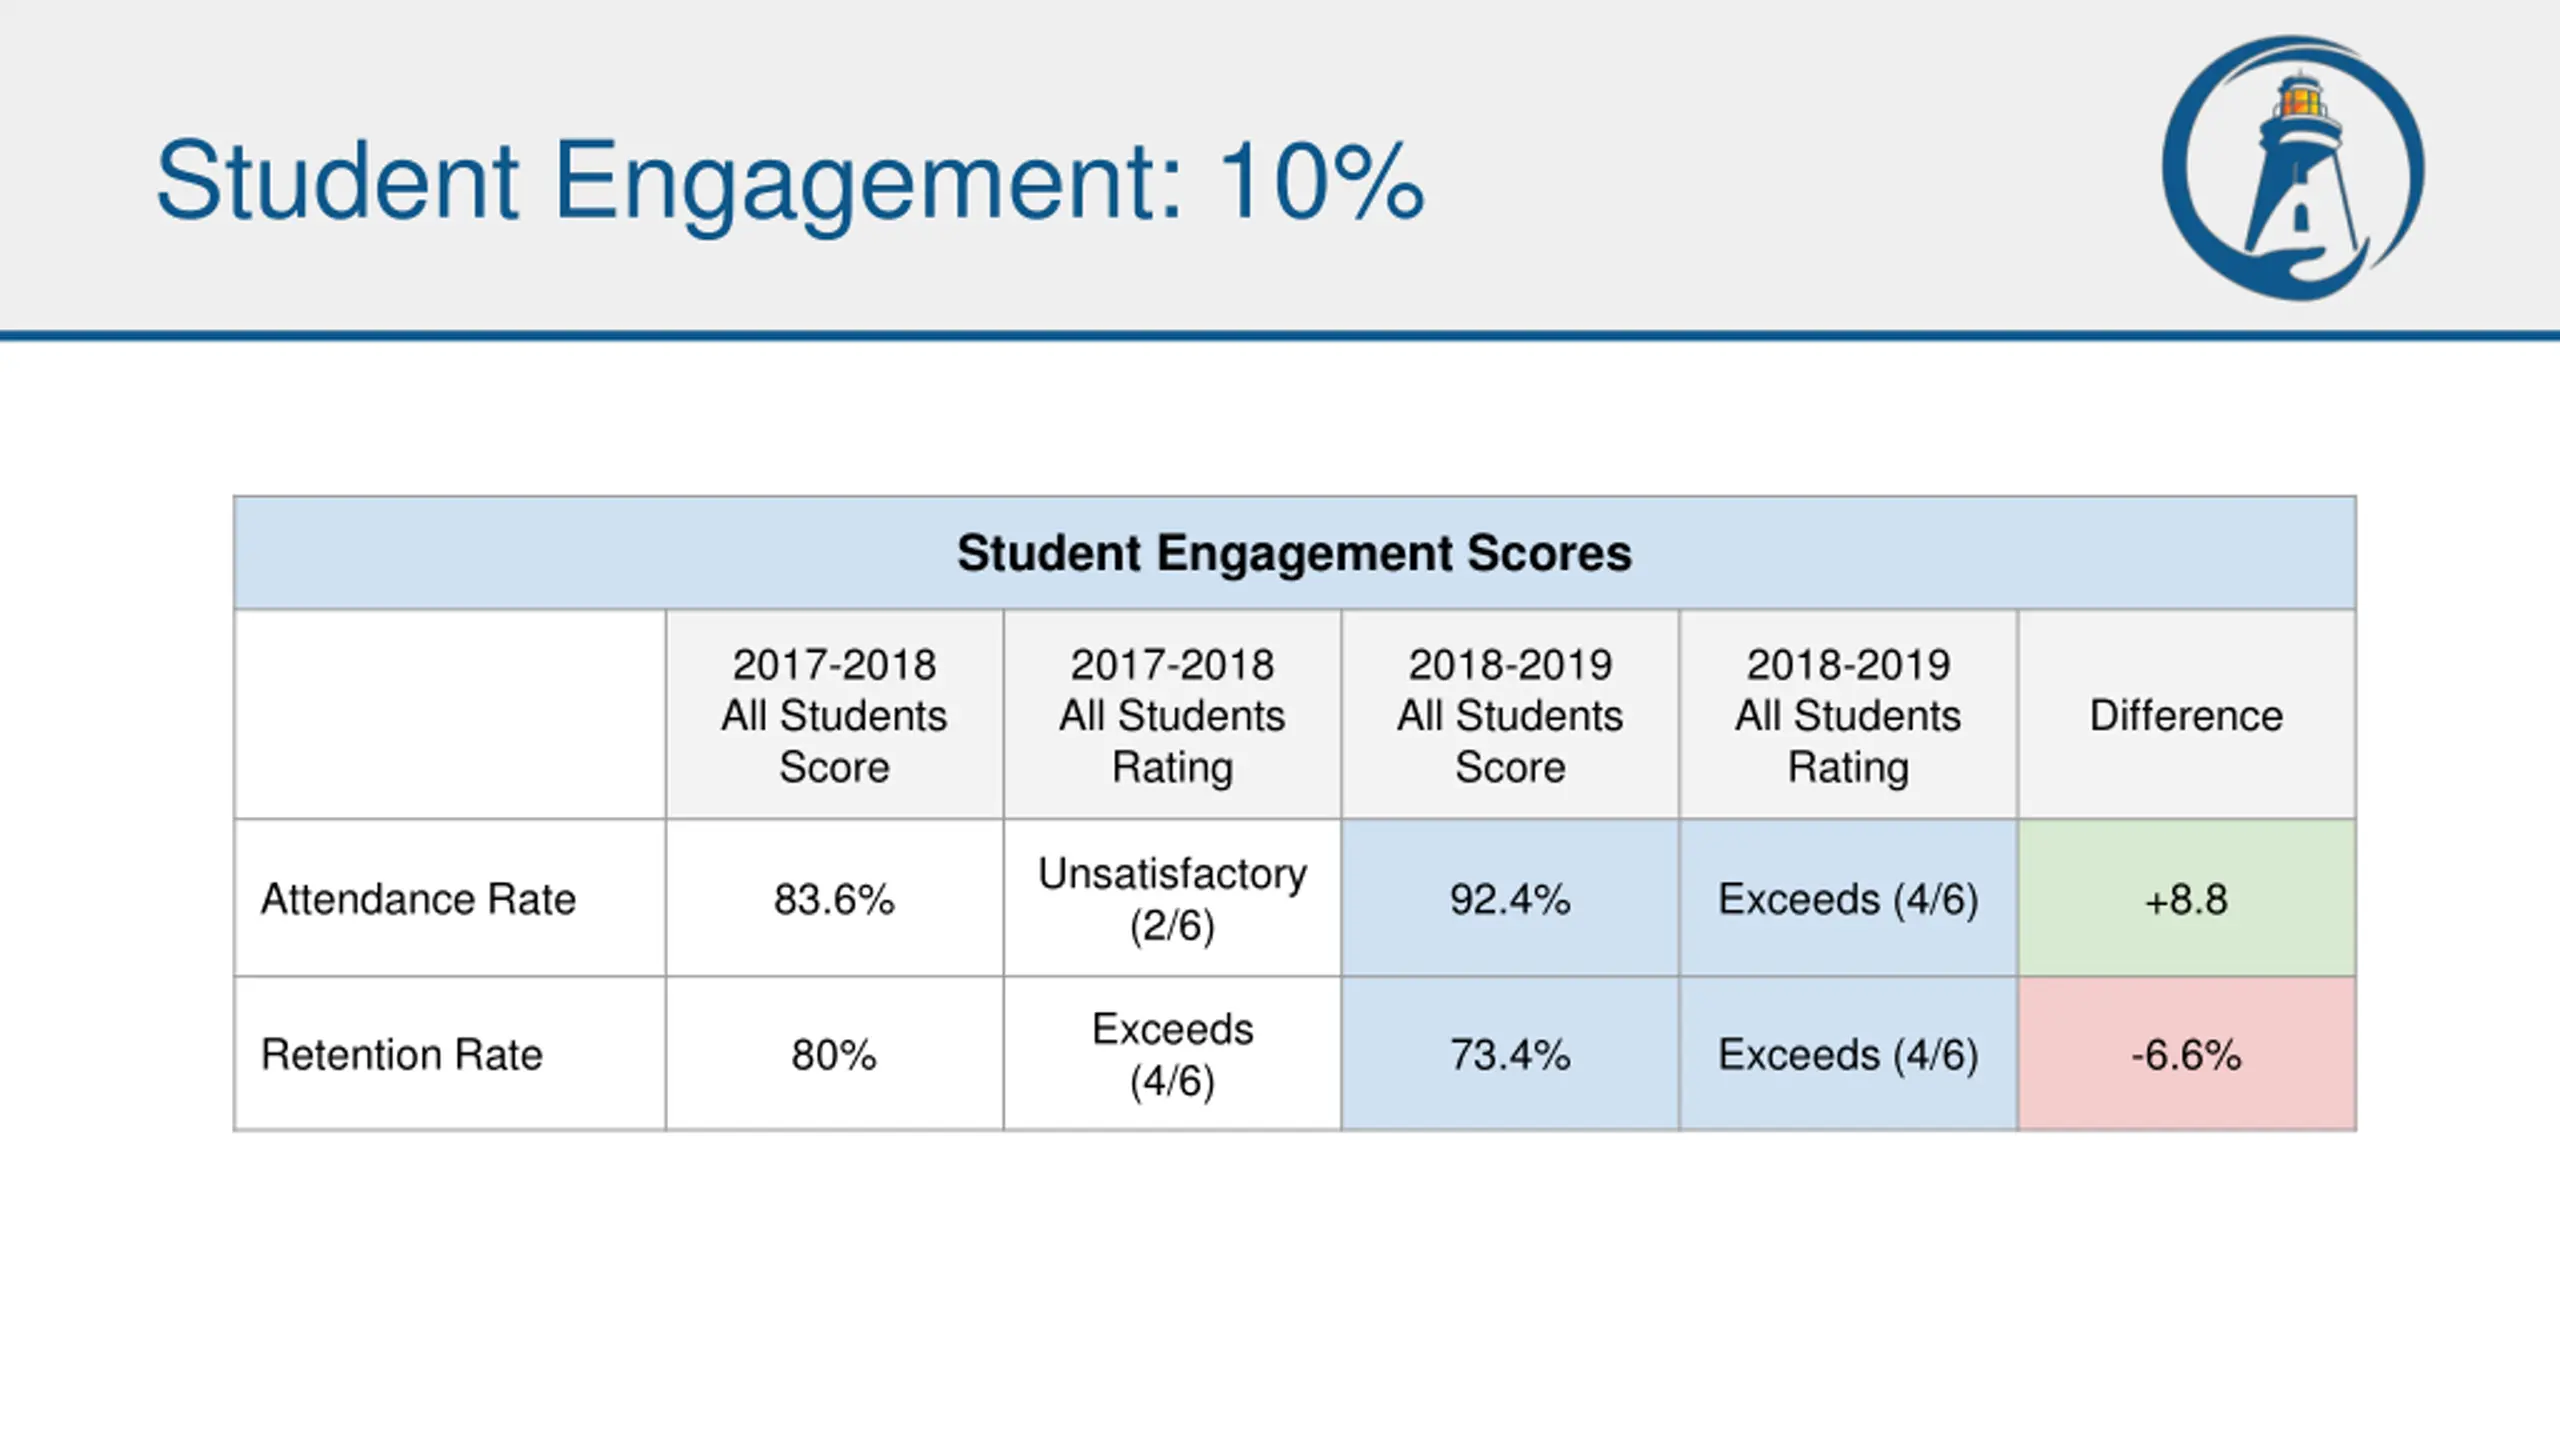Click the "2018-2019 All Students Score" column header

click(1510, 715)
